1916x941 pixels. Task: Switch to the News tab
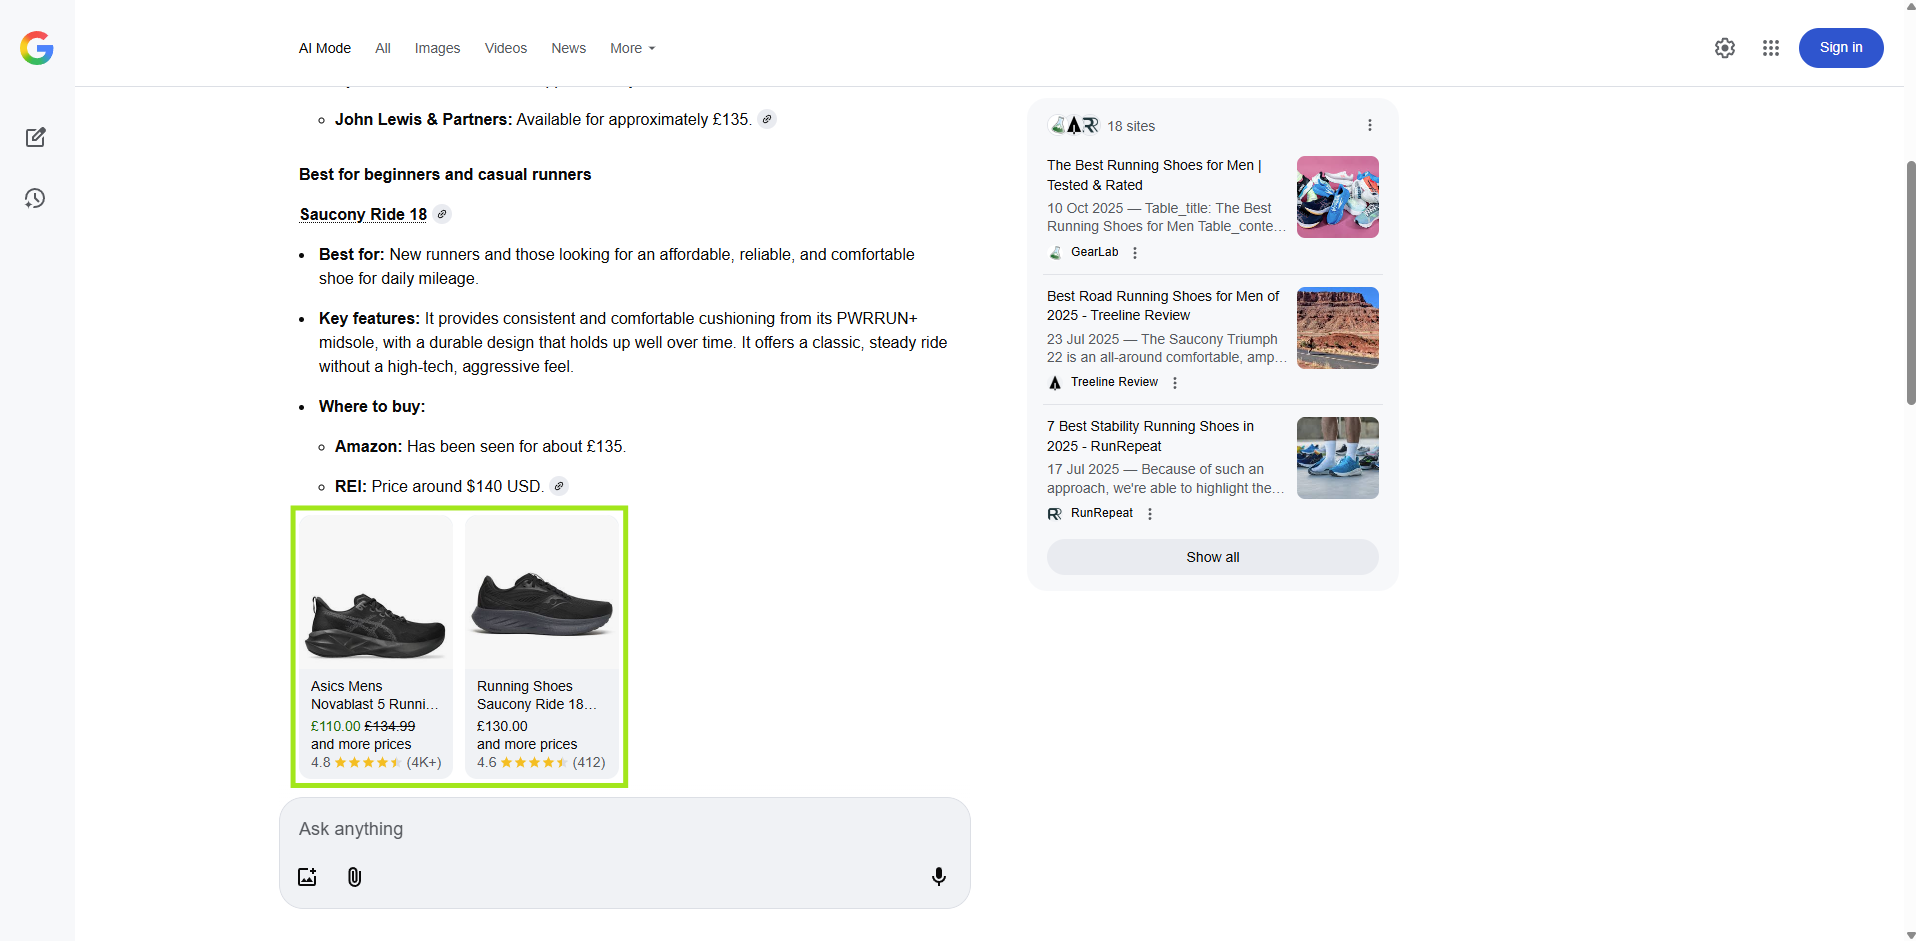pos(568,48)
